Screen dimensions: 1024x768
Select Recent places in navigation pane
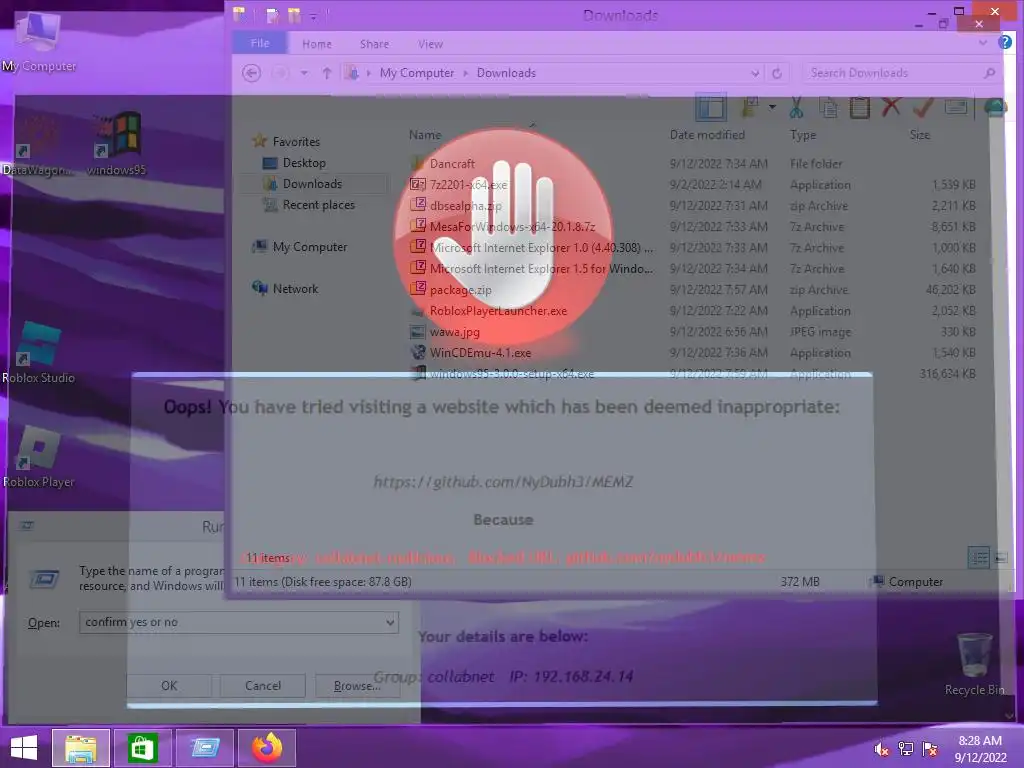point(318,204)
